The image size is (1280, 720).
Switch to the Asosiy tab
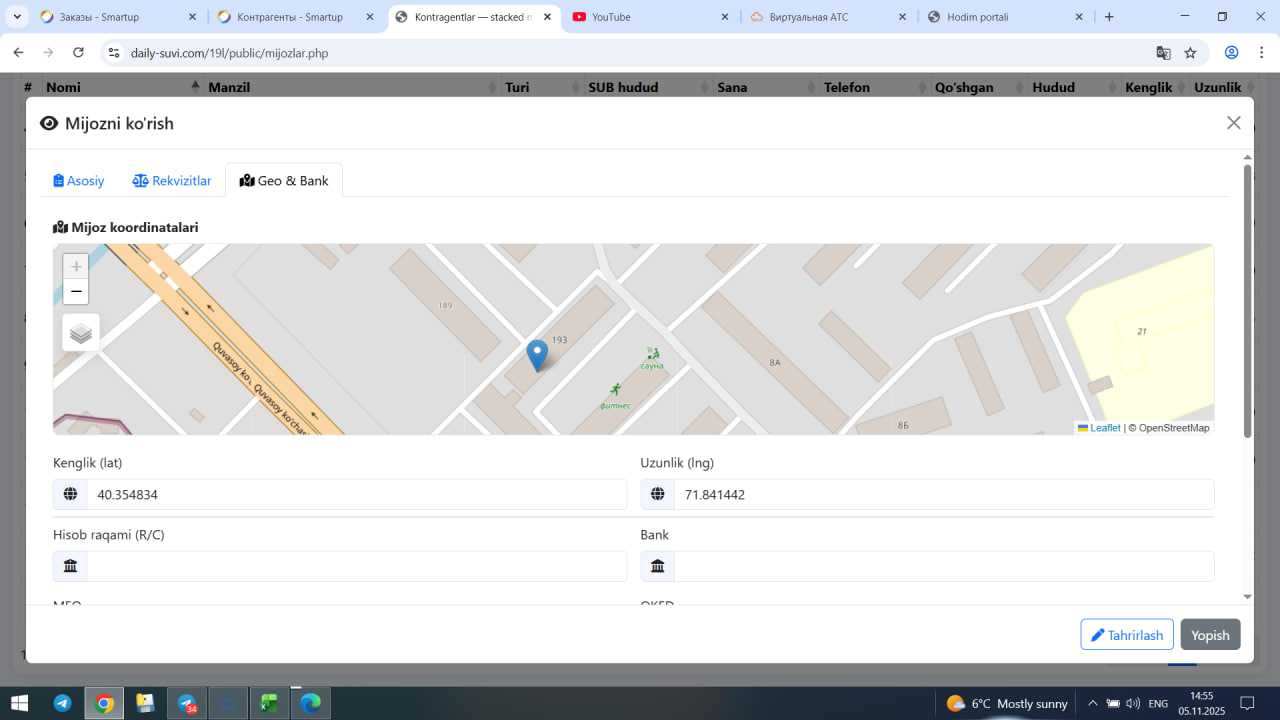(x=79, y=181)
